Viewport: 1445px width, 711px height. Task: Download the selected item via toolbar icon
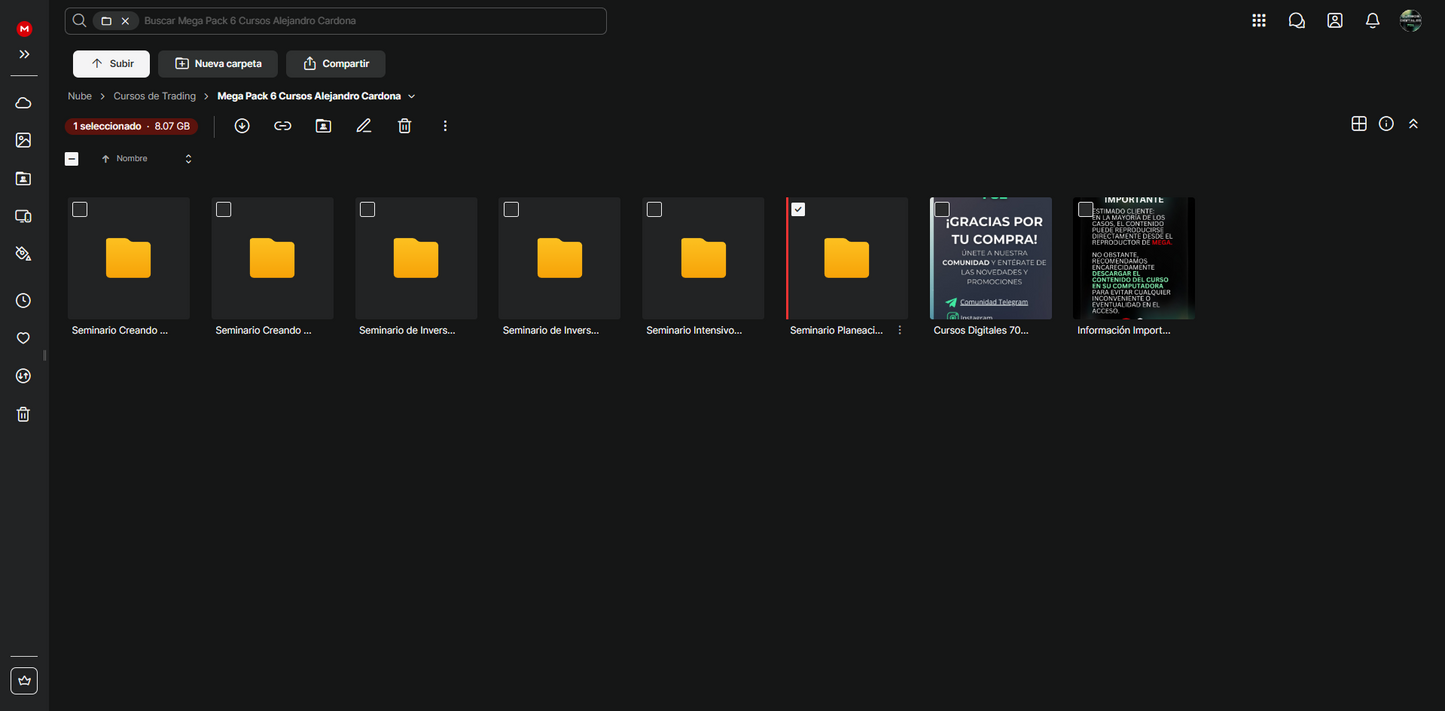tap(242, 126)
